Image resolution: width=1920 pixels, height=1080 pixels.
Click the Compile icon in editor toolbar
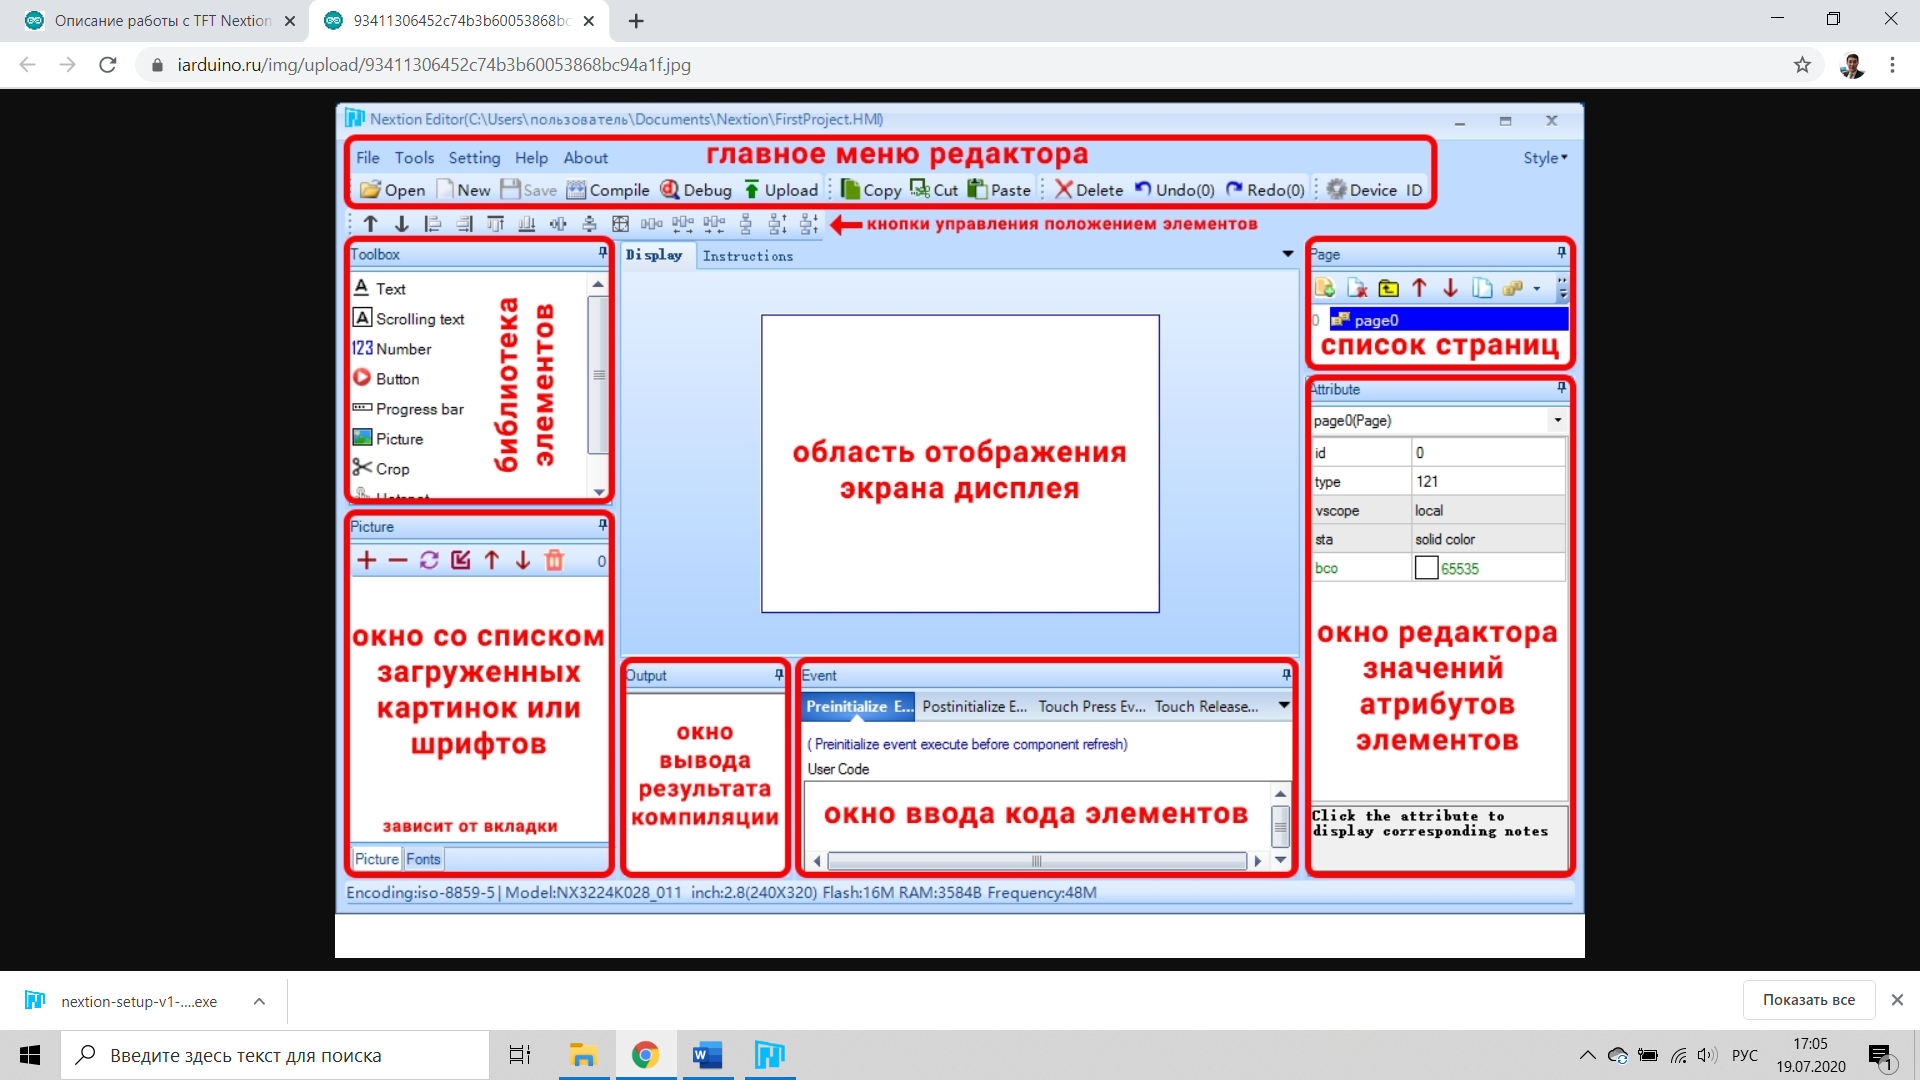(x=576, y=190)
